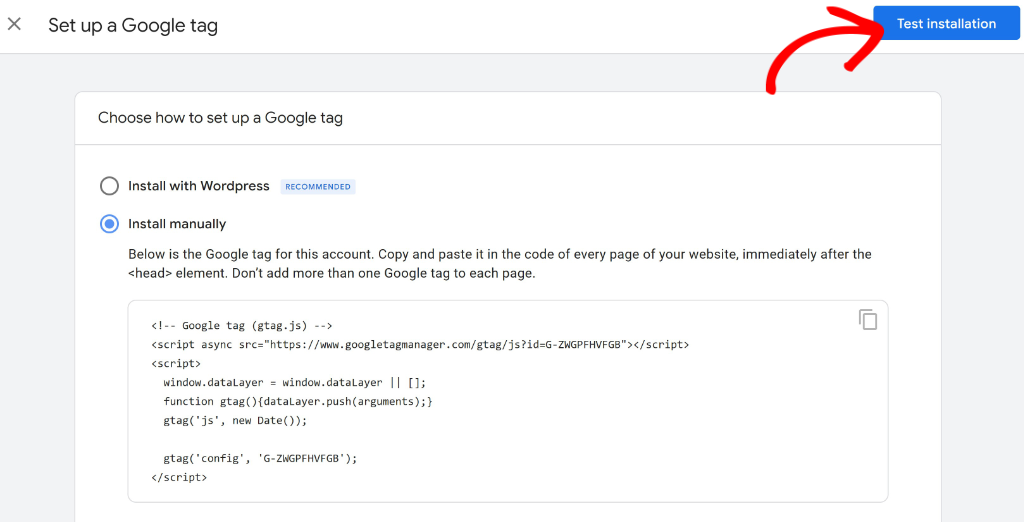Click the opening <script> tag line
The height and width of the screenshot is (522, 1024).
176,363
